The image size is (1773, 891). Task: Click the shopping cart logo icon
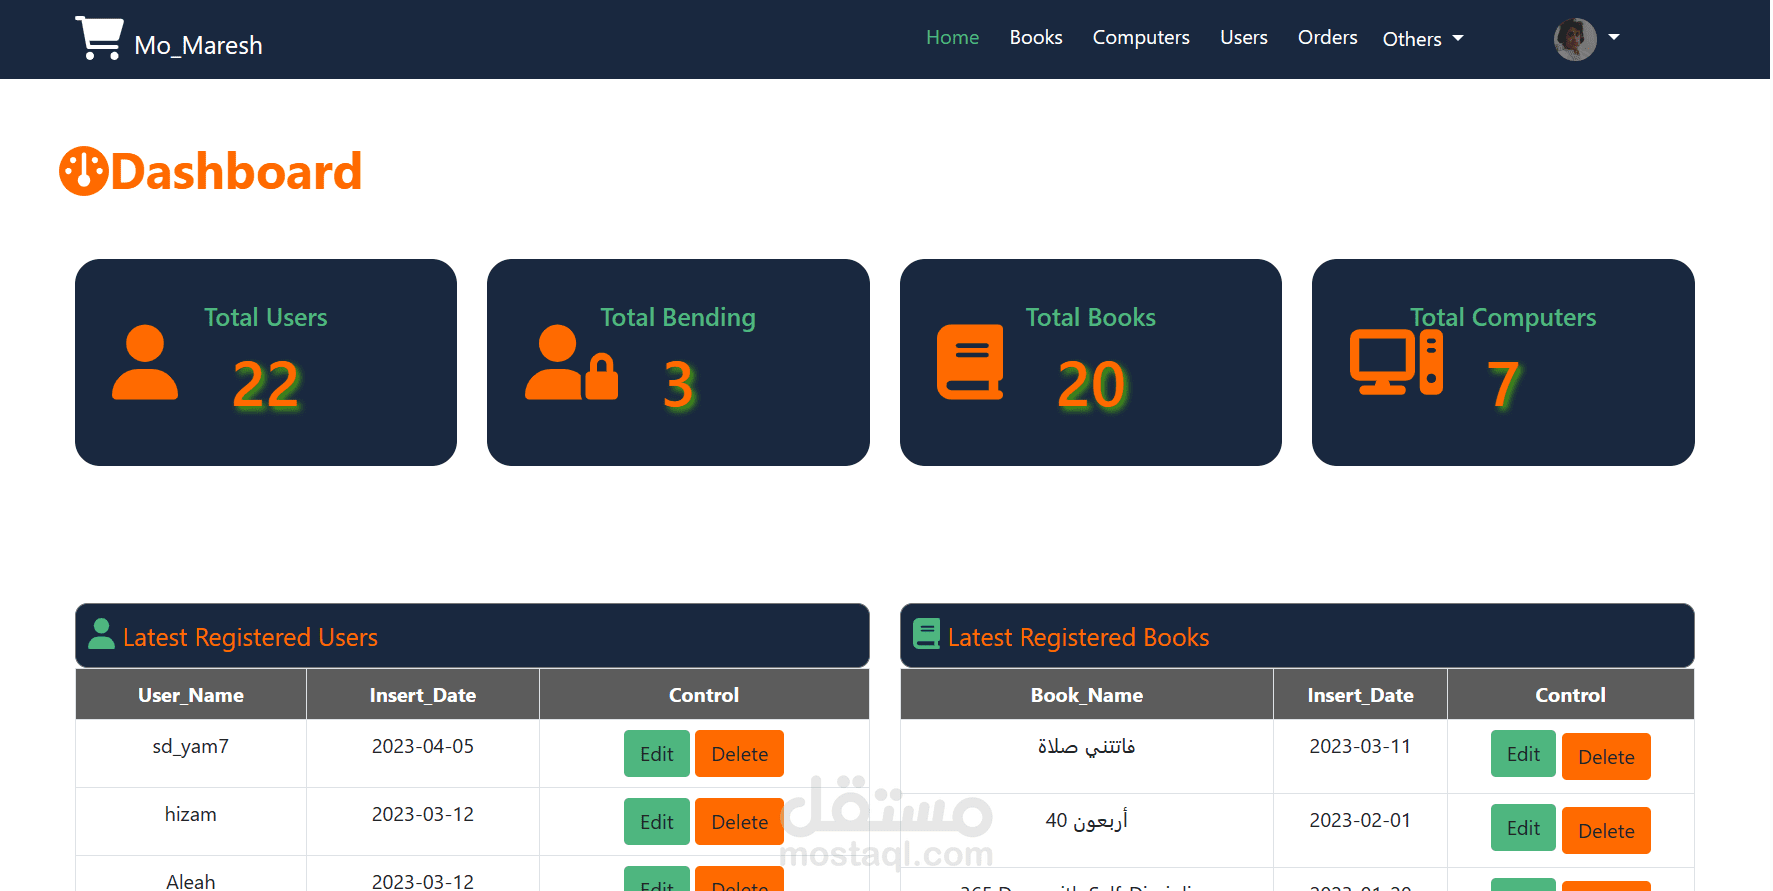pos(99,39)
